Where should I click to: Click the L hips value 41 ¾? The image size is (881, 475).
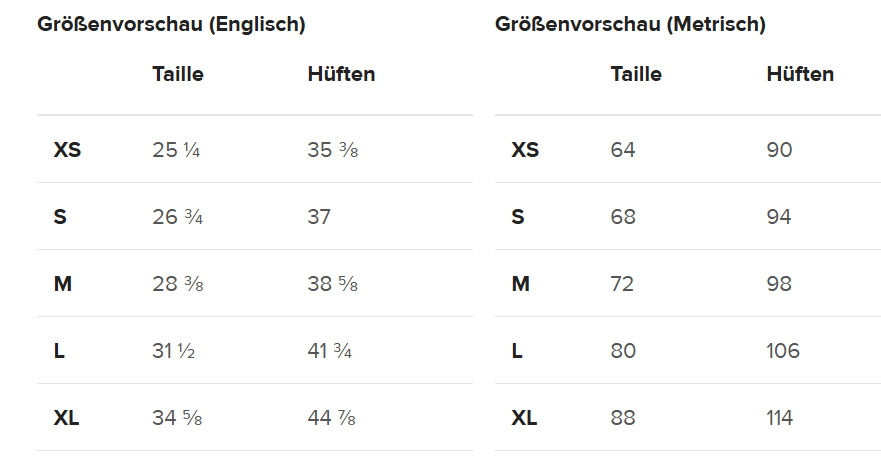[x=329, y=351]
